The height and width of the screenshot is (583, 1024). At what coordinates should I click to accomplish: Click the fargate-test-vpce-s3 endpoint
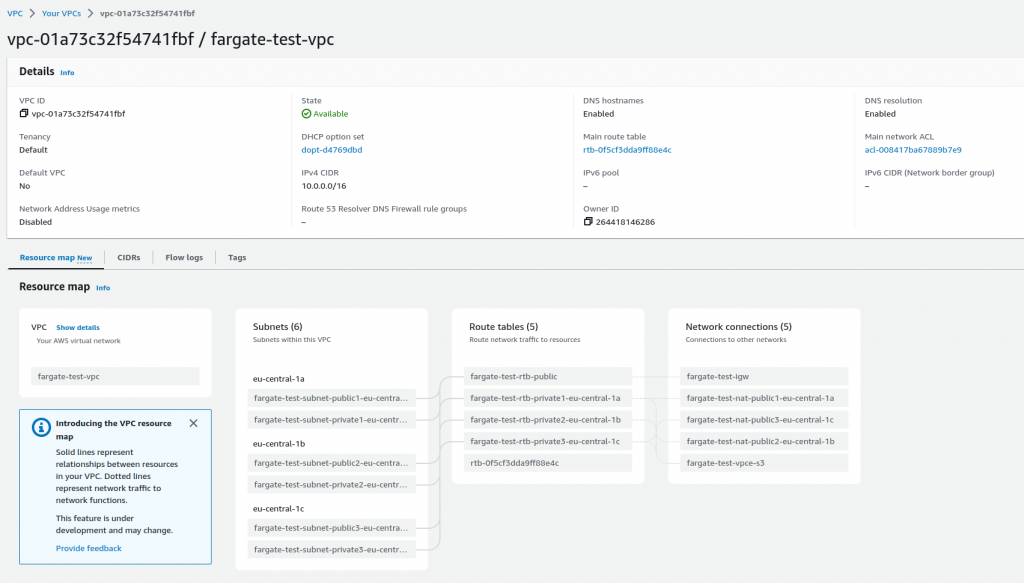[x=764, y=462]
